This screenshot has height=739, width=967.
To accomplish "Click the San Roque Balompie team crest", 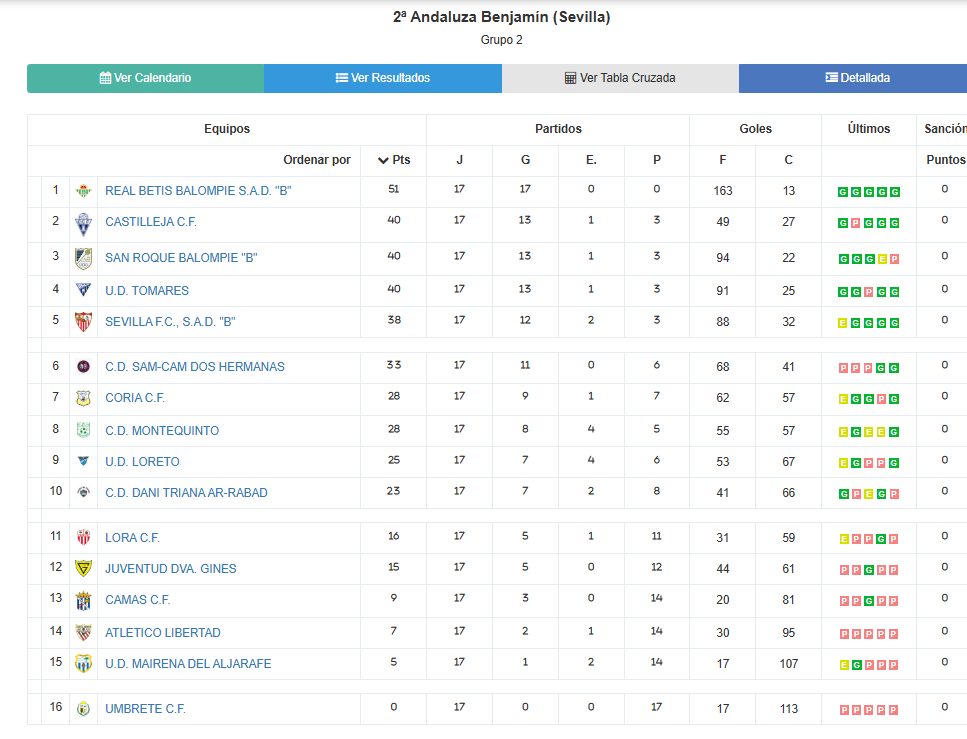I will coord(83,258).
